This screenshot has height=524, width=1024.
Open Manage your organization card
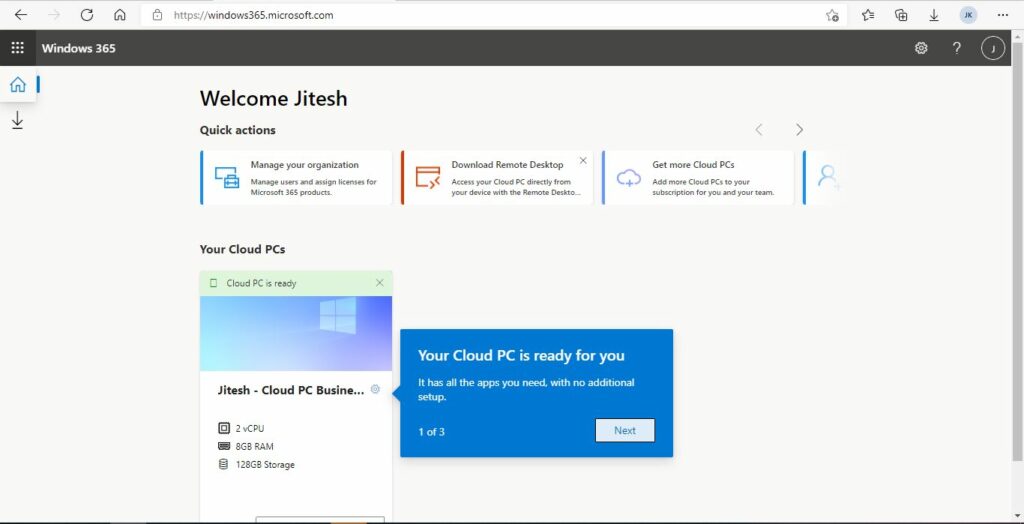[x=296, y=178]
